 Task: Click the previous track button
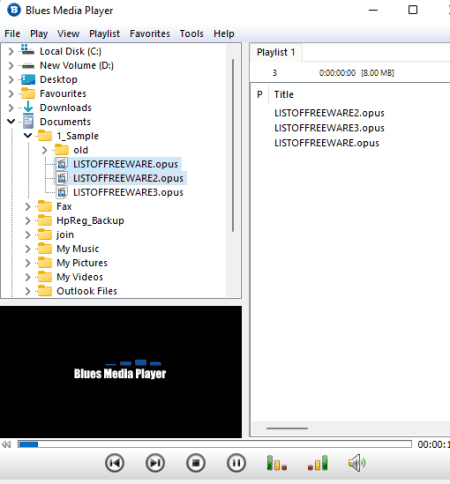pos(115,463)
